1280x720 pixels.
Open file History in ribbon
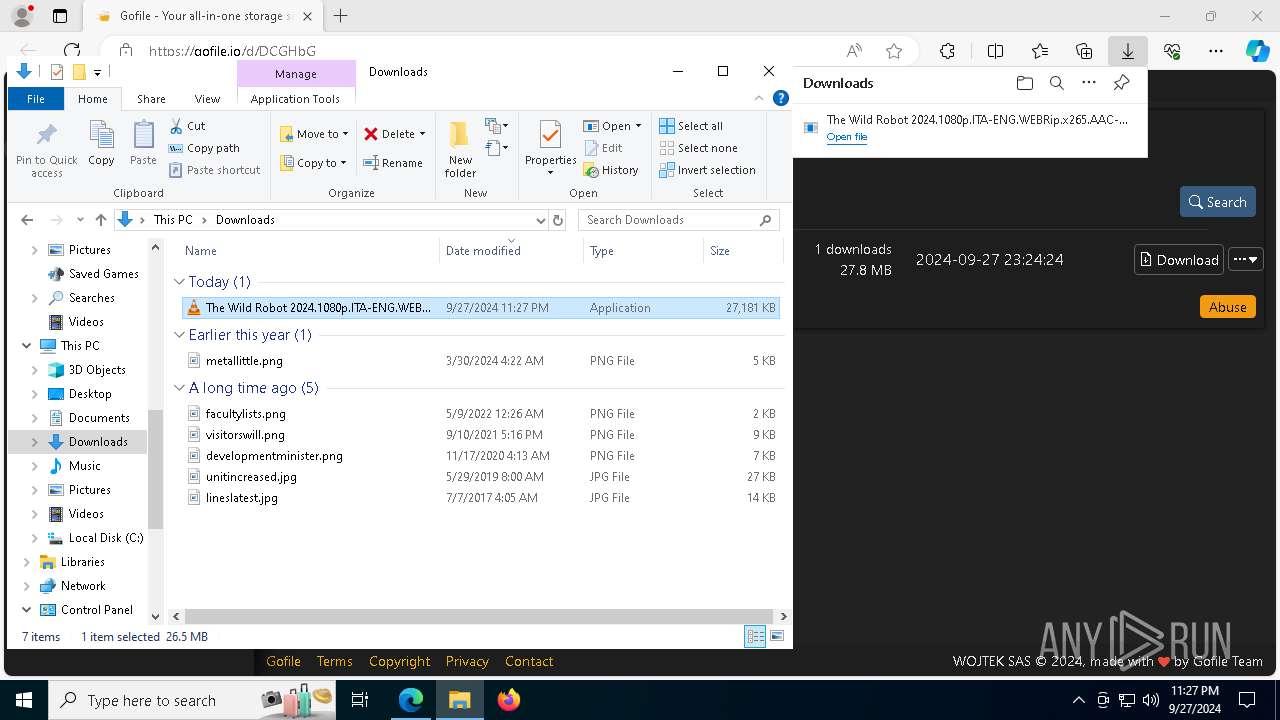click(x=611, y=170)
